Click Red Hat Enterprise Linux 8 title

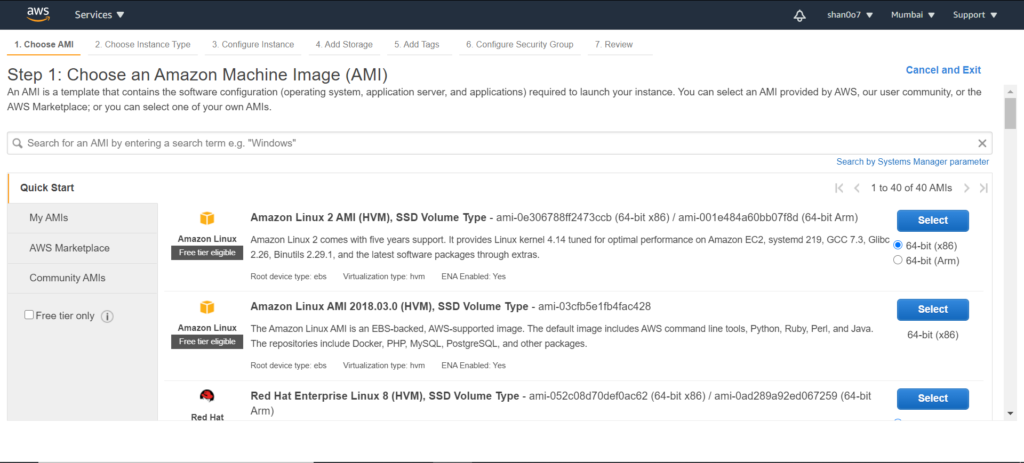pos(385,396)
